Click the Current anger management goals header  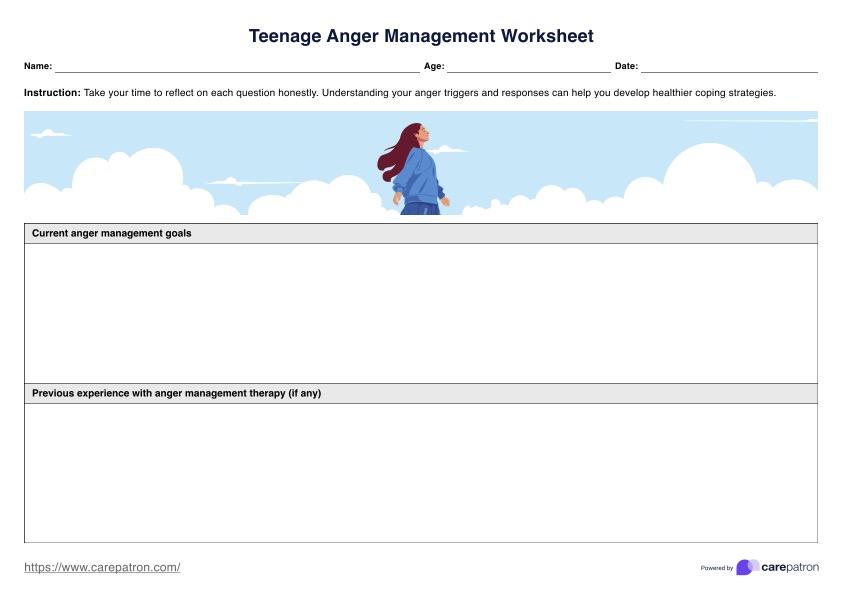(x=112, y=233)
